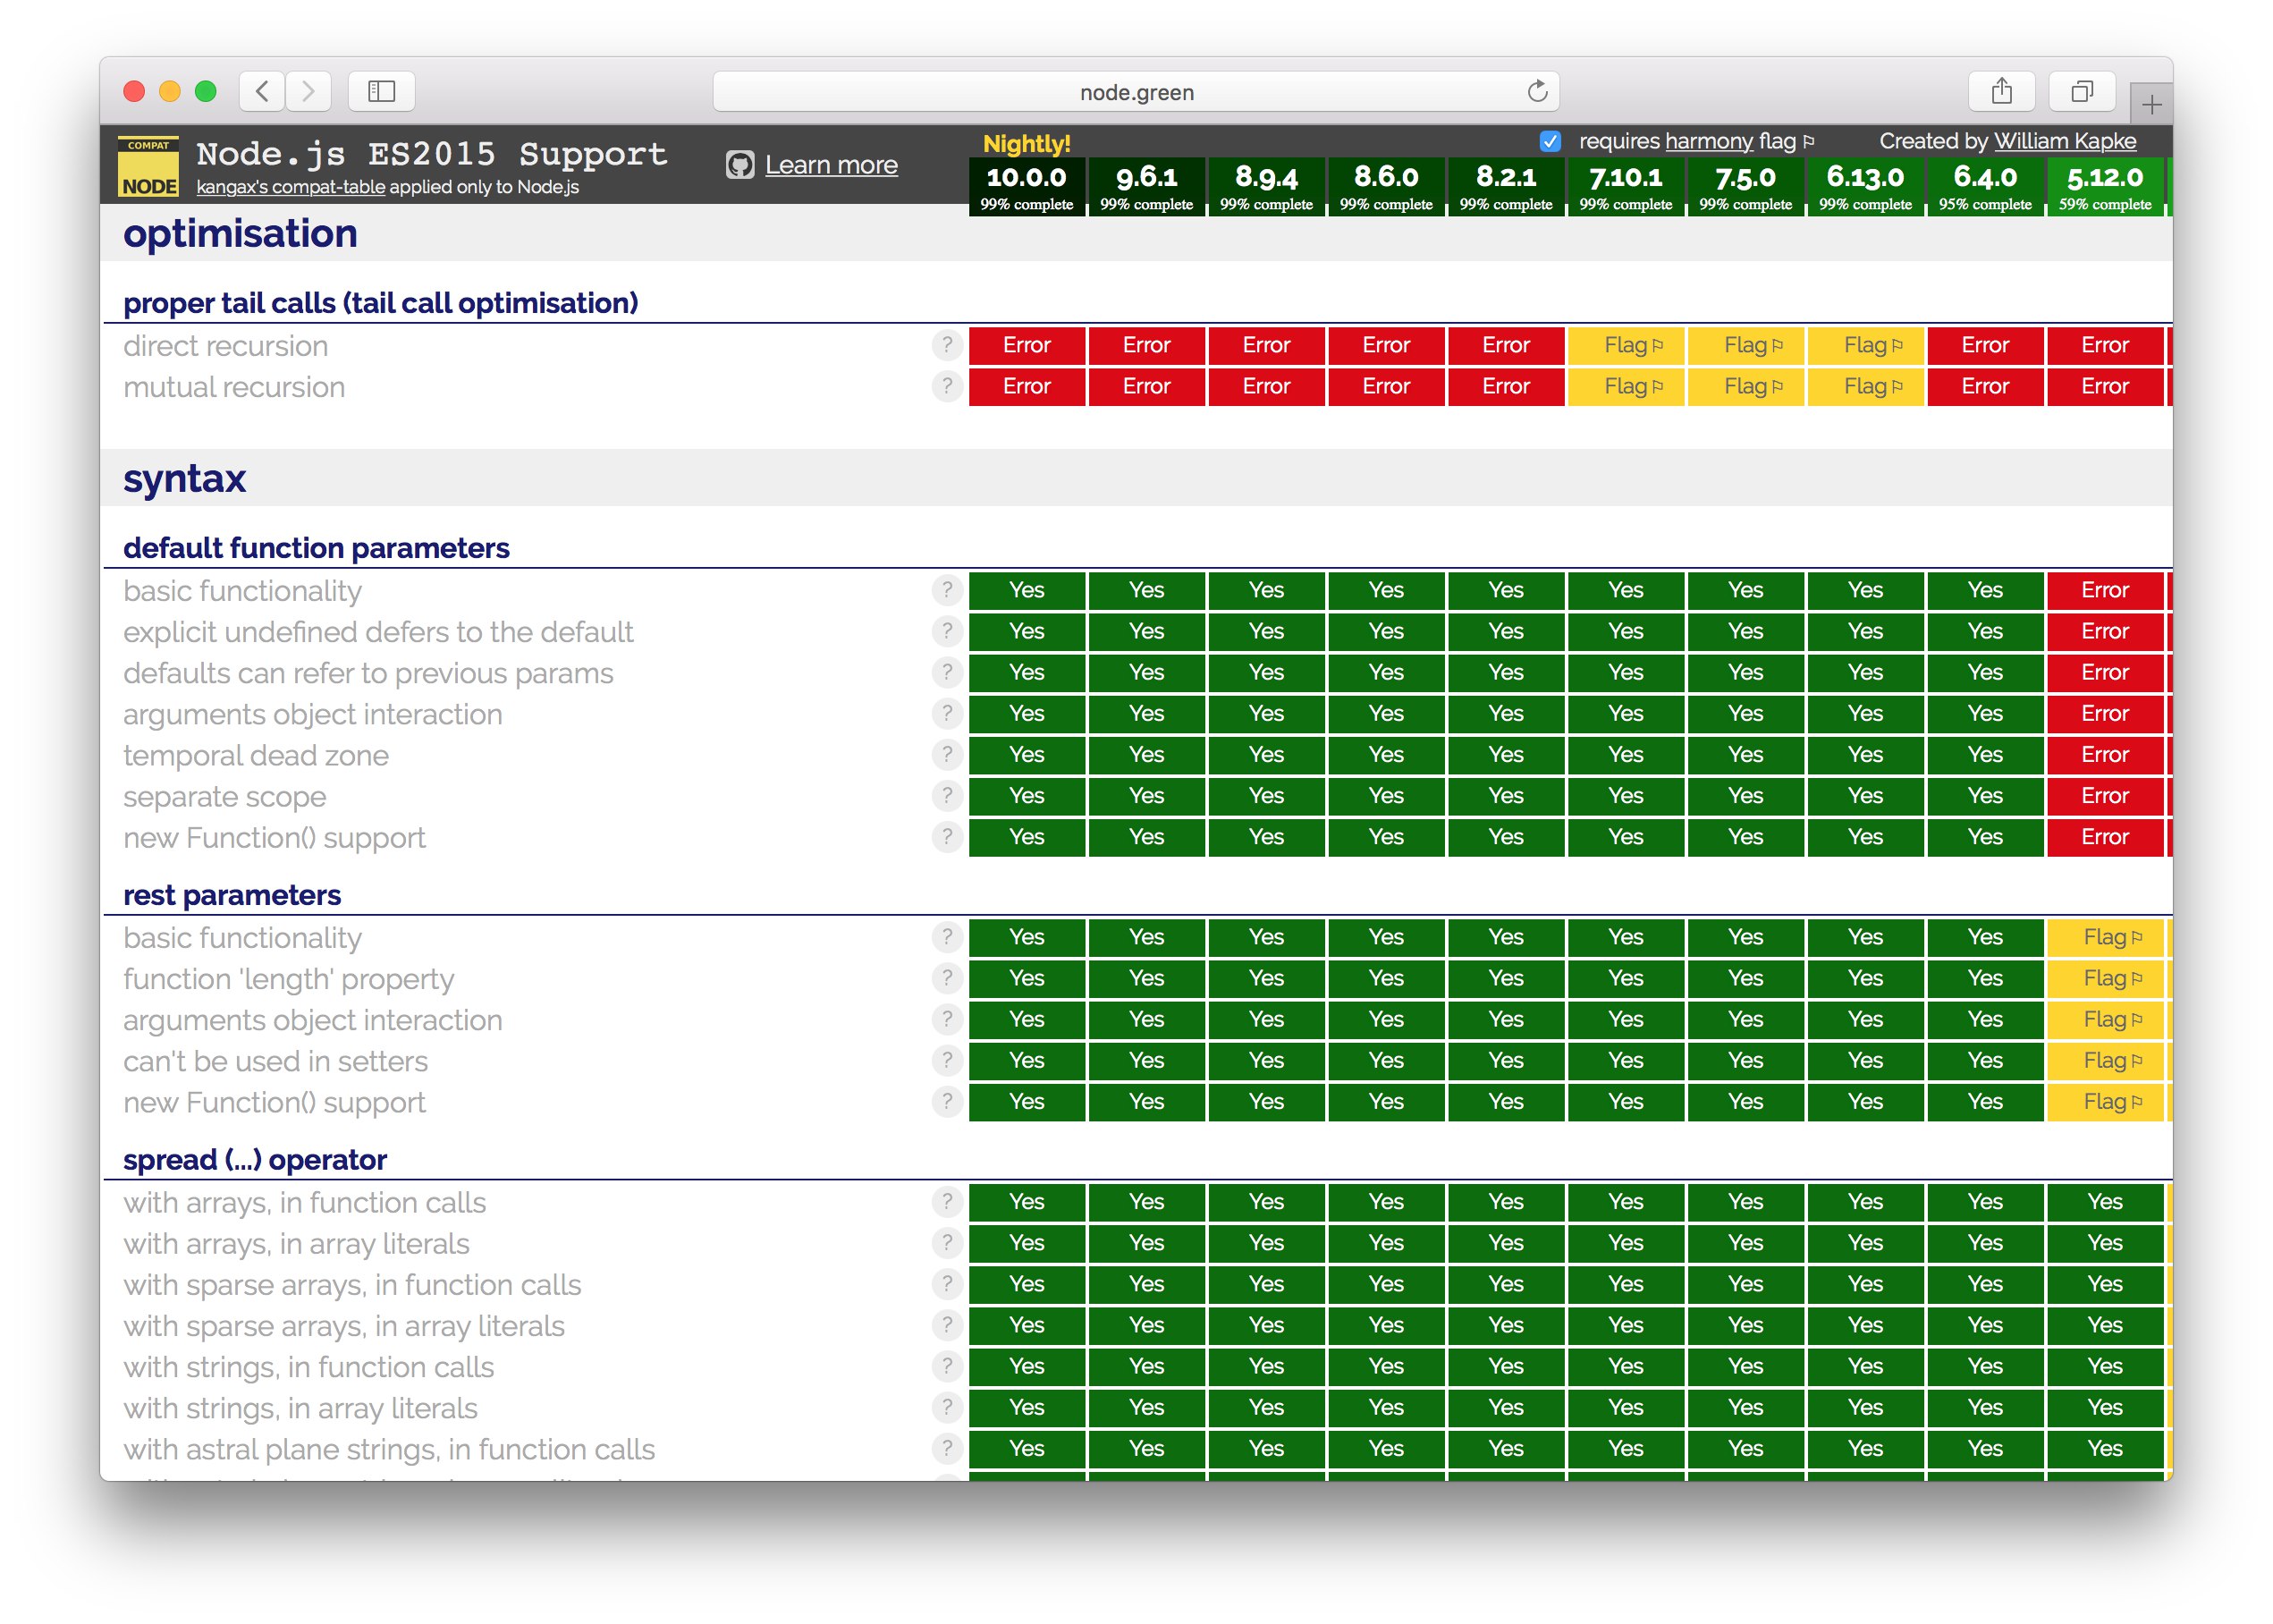
Task: Click Flag cell for mutual recursion in 6.13.0
Action: (x=1865, y=386)
